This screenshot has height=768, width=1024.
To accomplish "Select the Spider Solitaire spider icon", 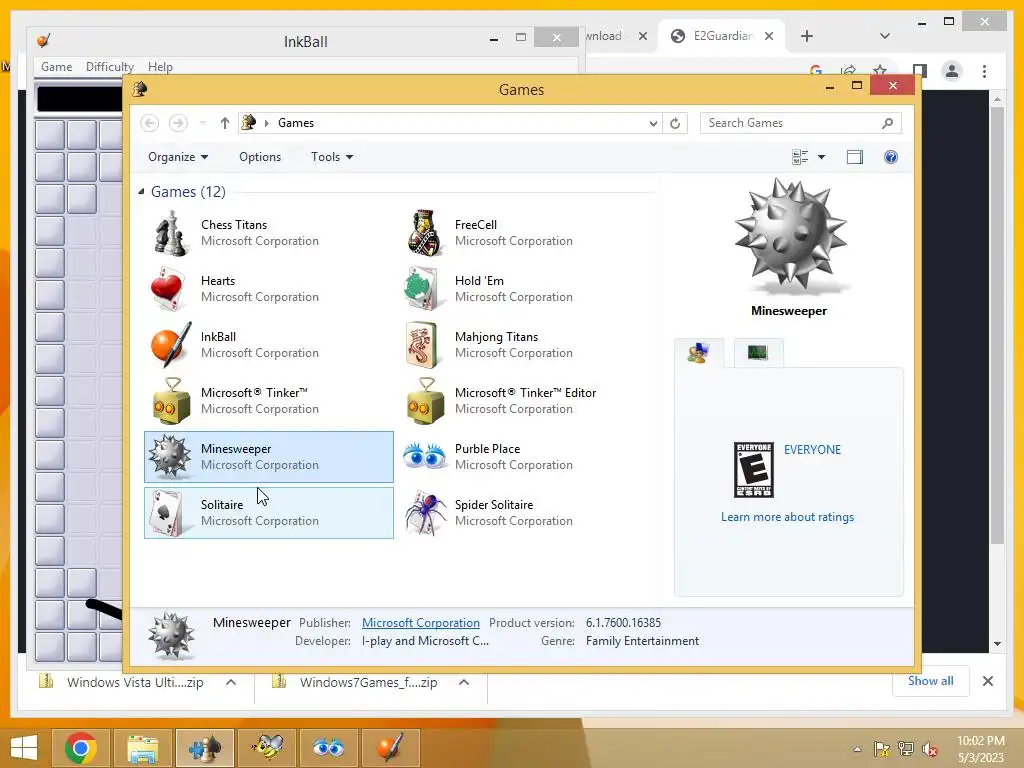I will coord(425,513).
